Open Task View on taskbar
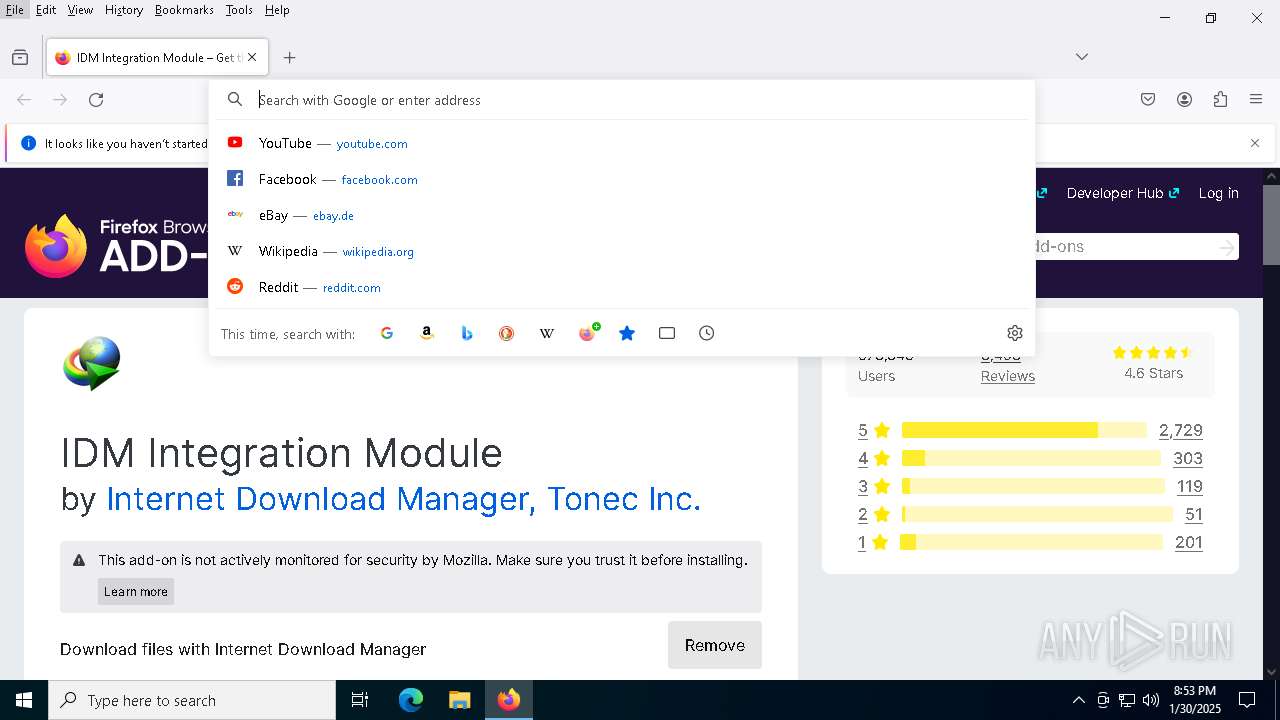This screenshot has width=1280, height=720. 360,700
